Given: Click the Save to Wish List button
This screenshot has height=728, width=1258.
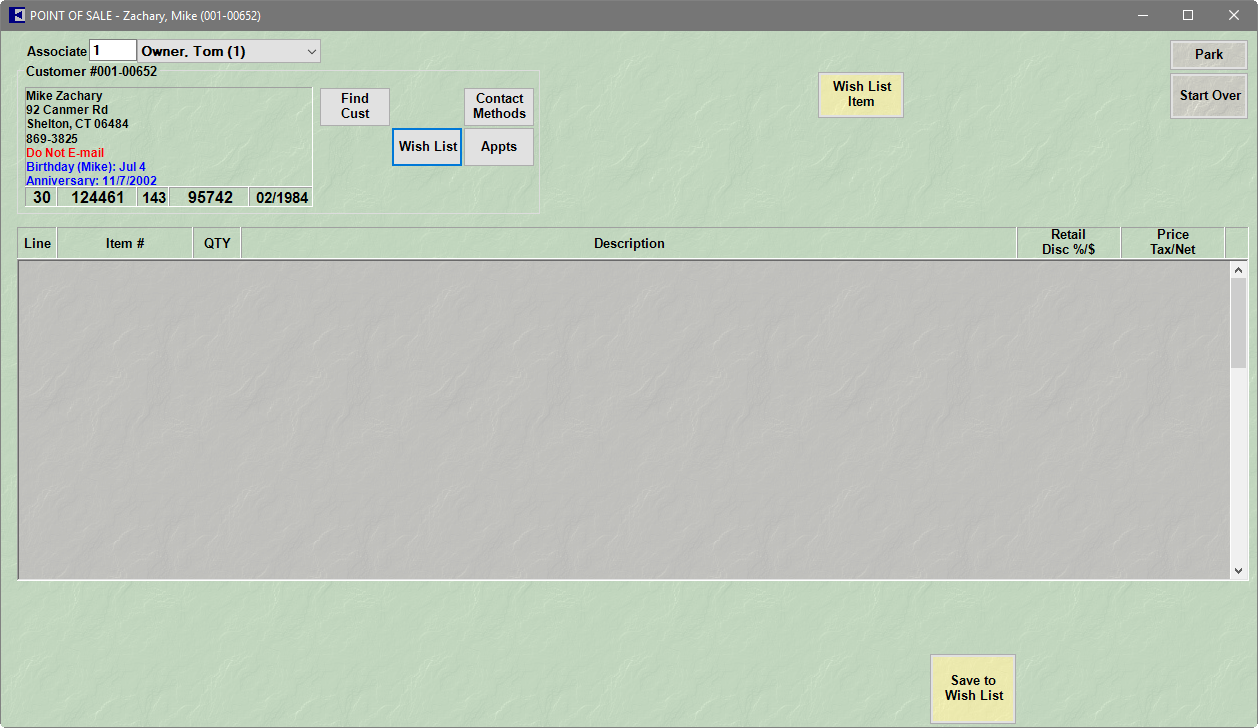Looking at the screenshot, I should pos(973,688).
